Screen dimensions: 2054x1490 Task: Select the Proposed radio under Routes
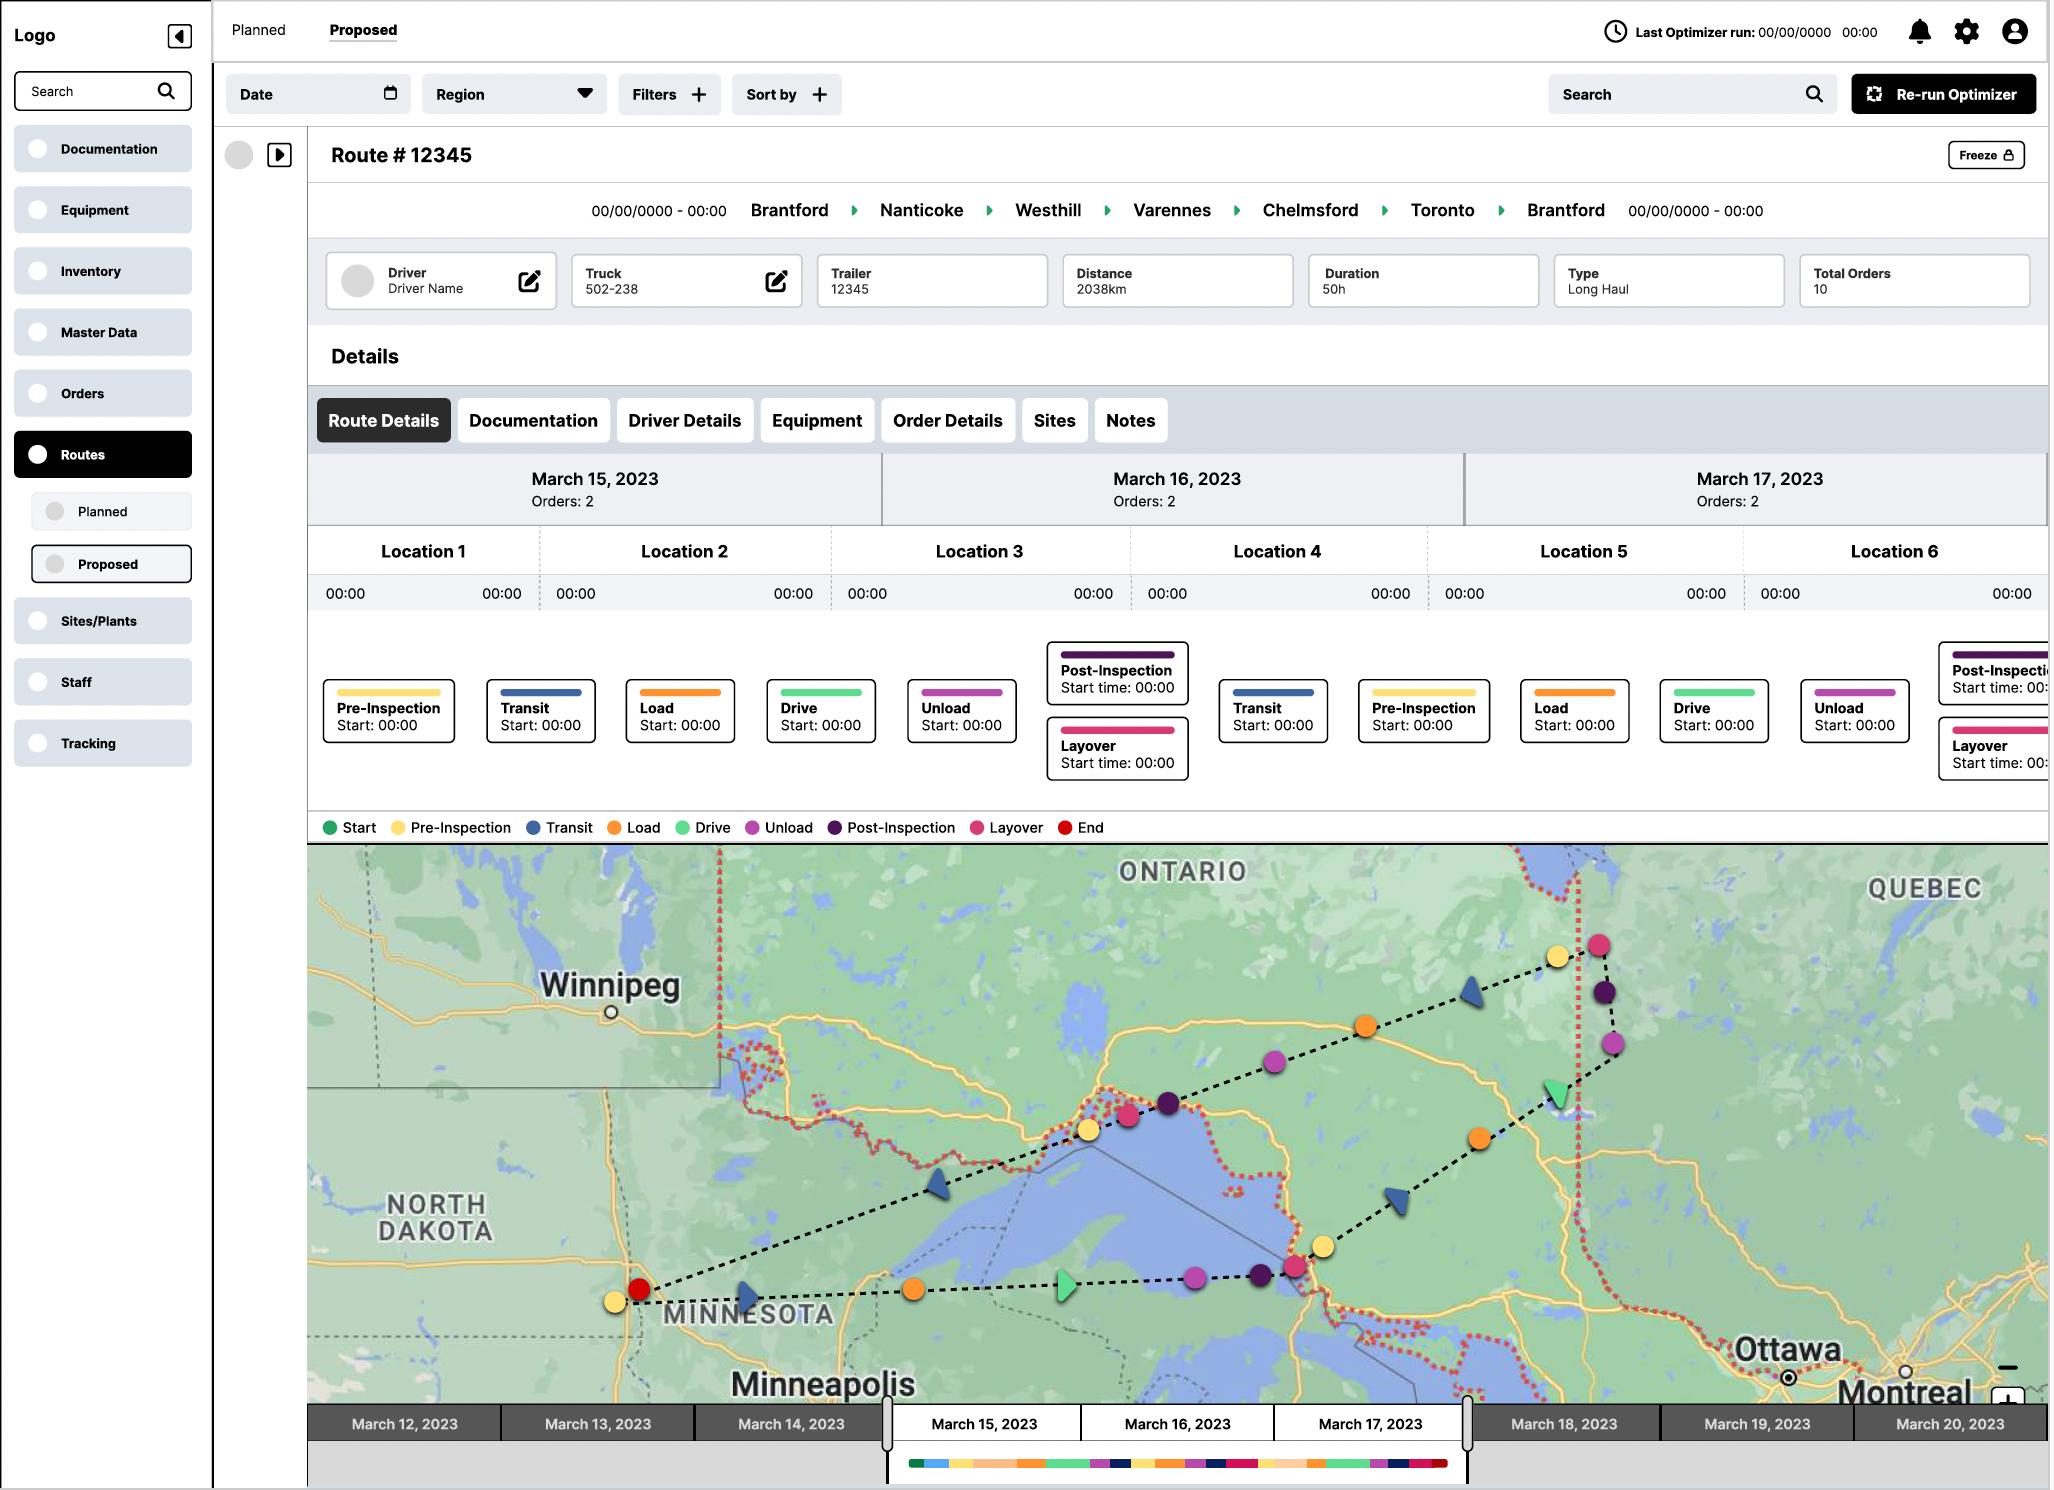point(55,564)
